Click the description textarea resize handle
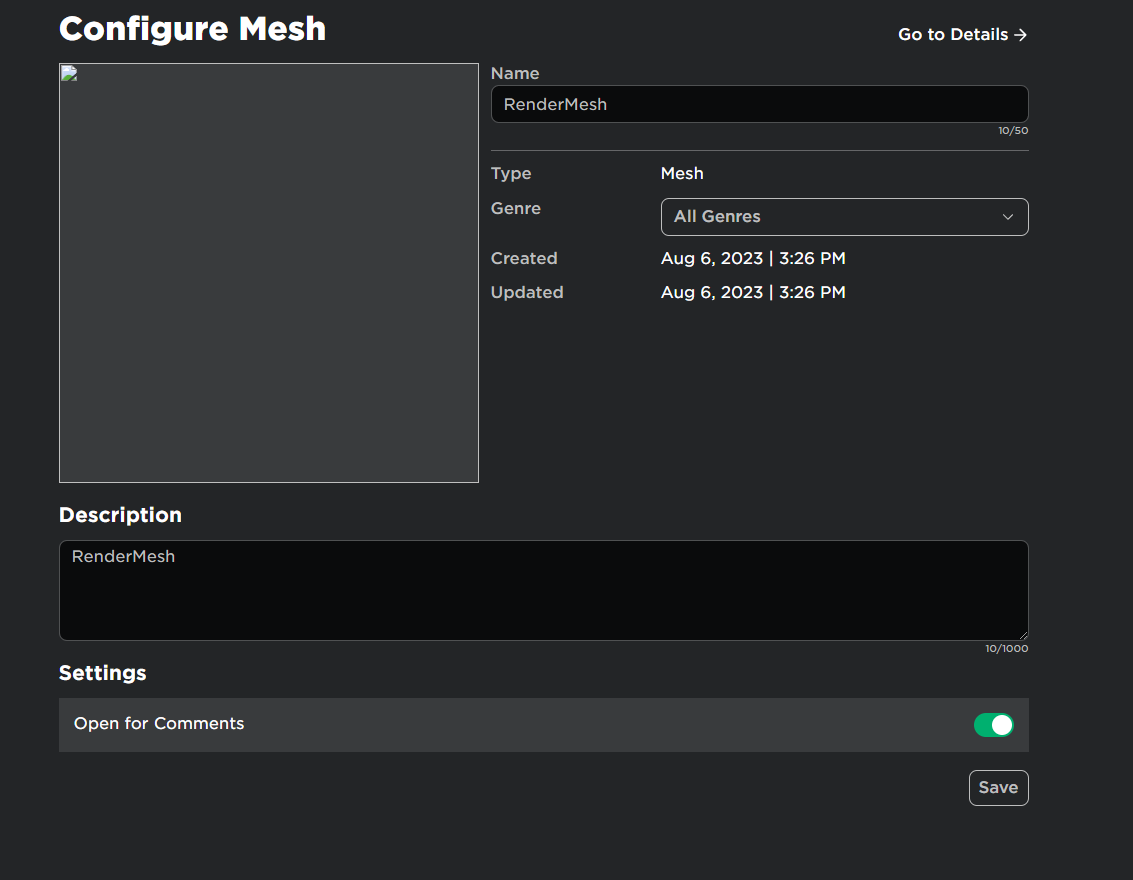 click(x=1022, y=634)
